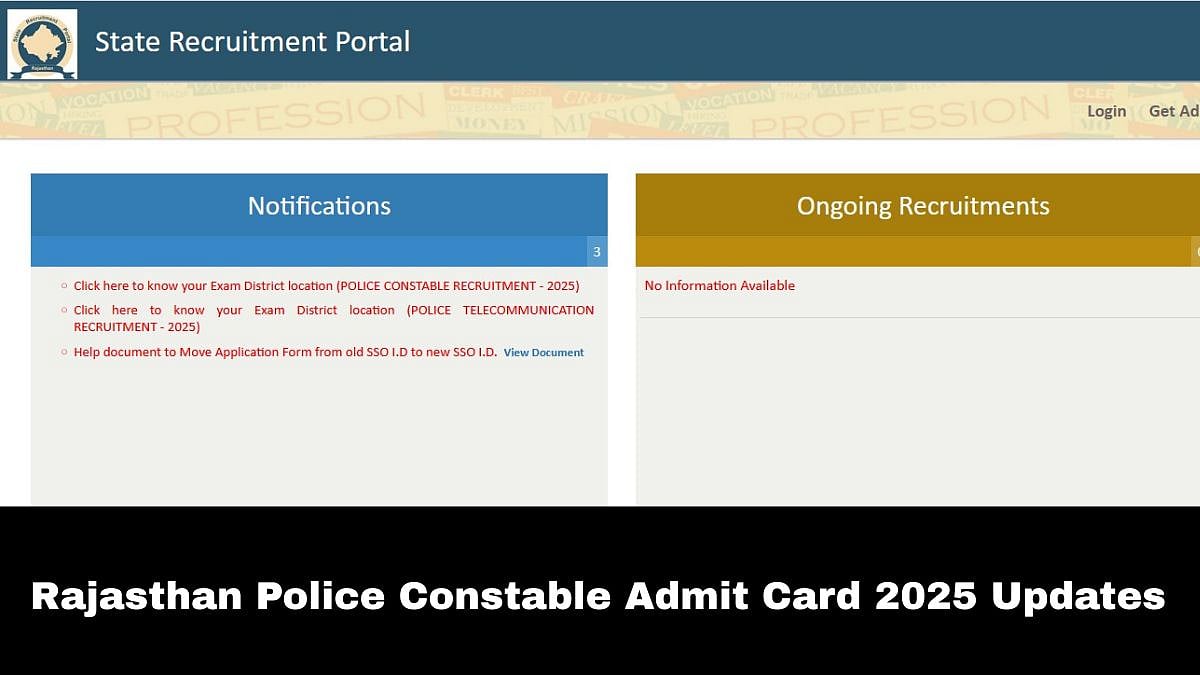Open the Get Admit Card menu item
Screen dimensions: 1200x675
pyautogui.click(x=1176, y=111)
